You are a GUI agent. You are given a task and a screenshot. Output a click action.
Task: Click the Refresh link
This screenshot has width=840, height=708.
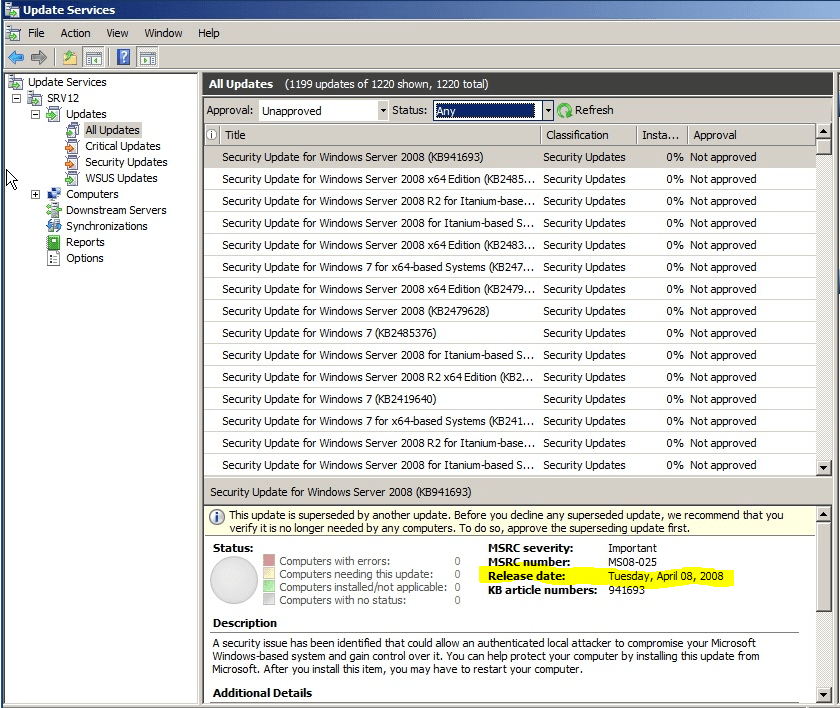pyautogui.click(x=594, y=110)
